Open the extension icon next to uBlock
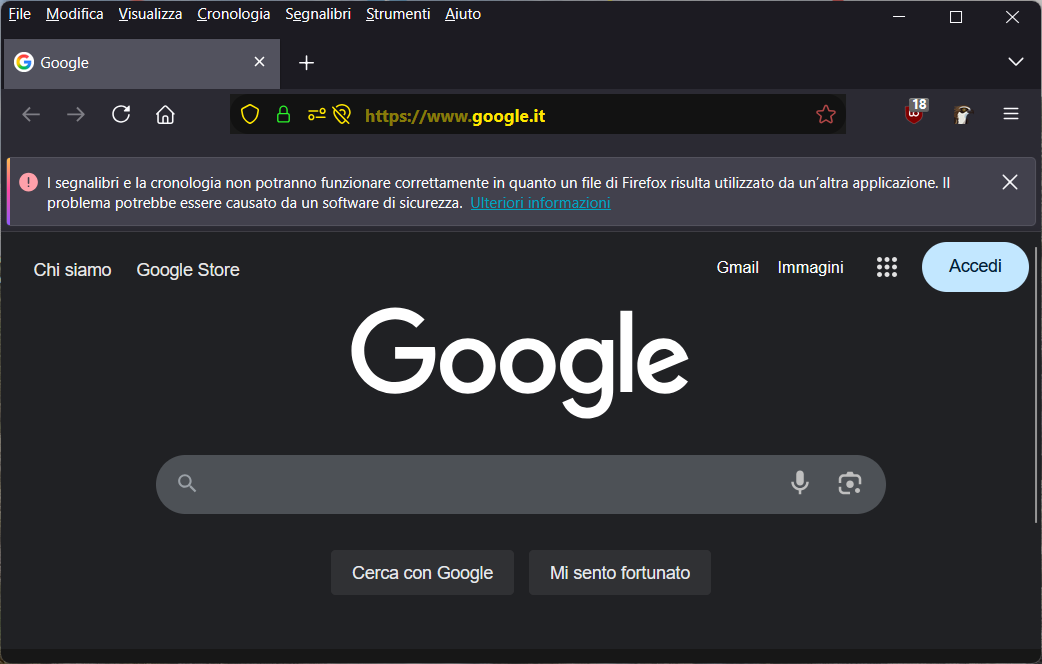 point(962,115)
